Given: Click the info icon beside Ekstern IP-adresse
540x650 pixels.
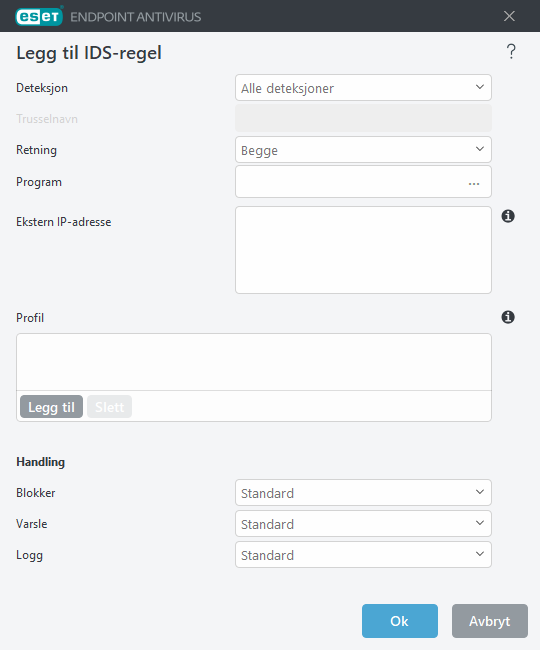Looking at the screenshot, I should click(x=508, y=216).
